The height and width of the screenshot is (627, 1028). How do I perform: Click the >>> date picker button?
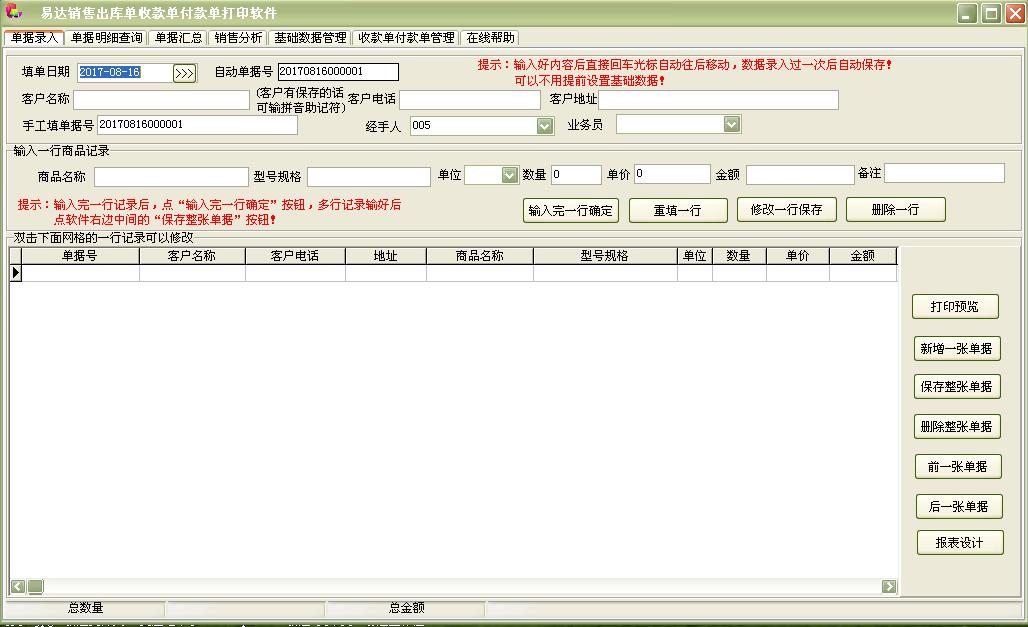(184, 73)
